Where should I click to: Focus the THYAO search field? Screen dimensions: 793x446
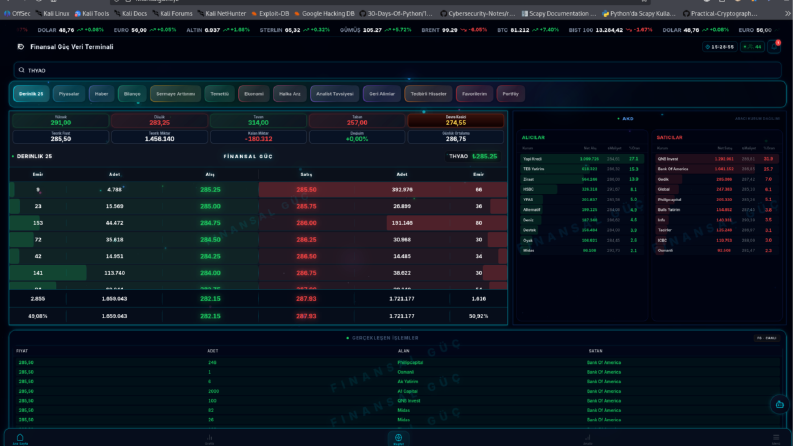pos(398,70)
